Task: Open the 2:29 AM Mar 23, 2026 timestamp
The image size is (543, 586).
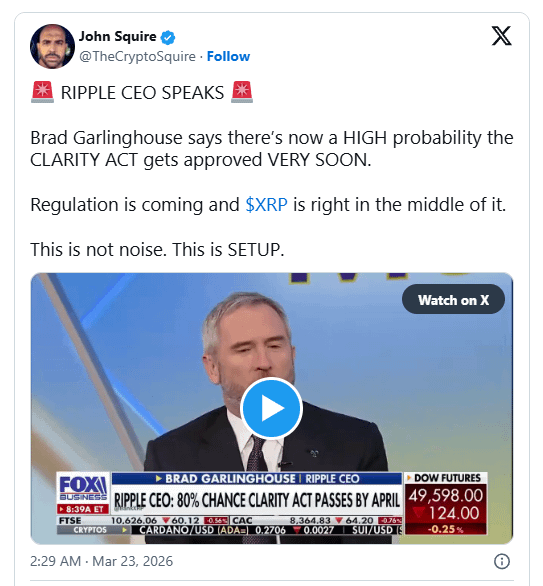Action: point(101,561)
